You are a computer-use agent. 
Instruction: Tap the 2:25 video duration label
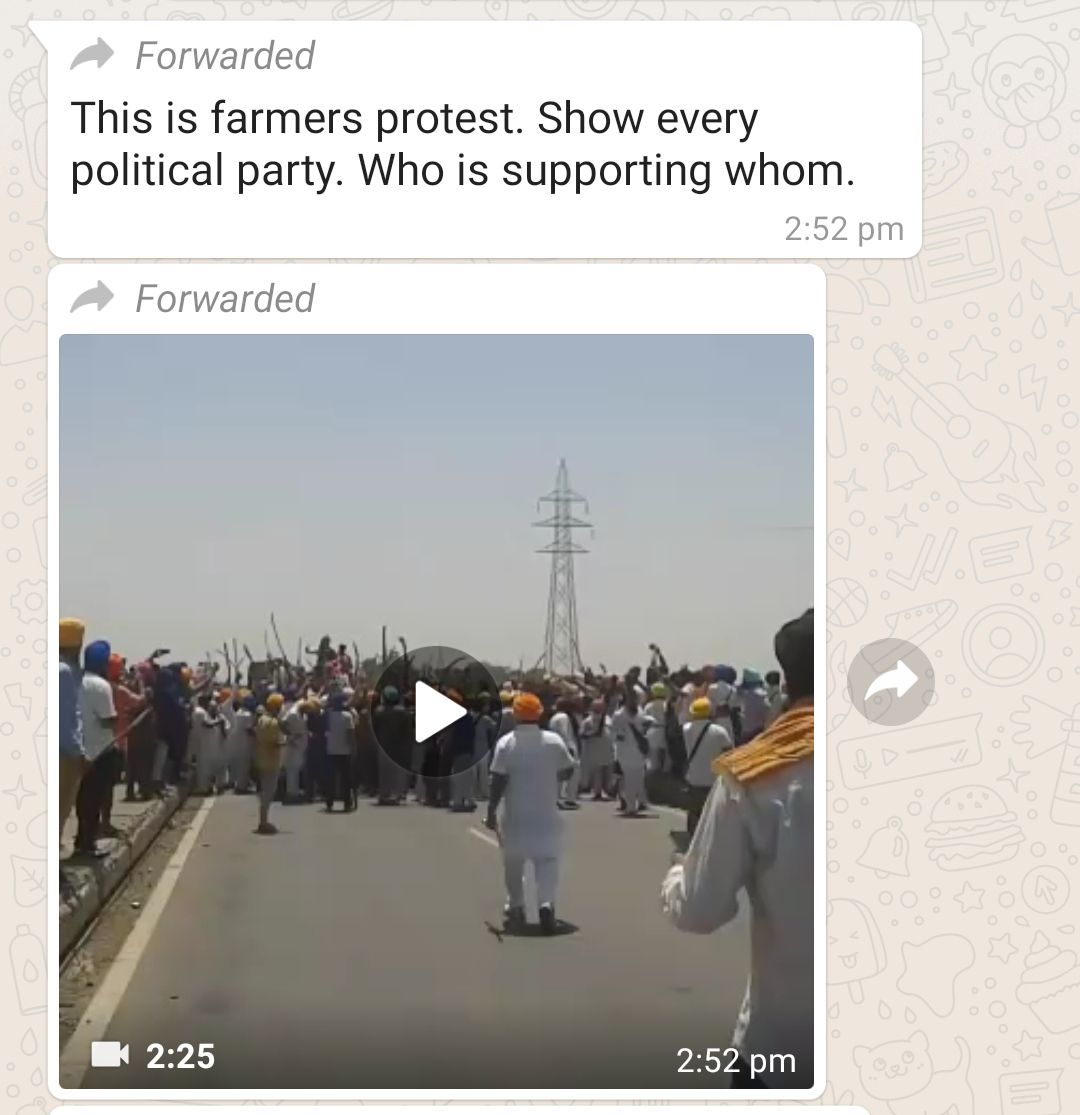tap(180, 1055)
